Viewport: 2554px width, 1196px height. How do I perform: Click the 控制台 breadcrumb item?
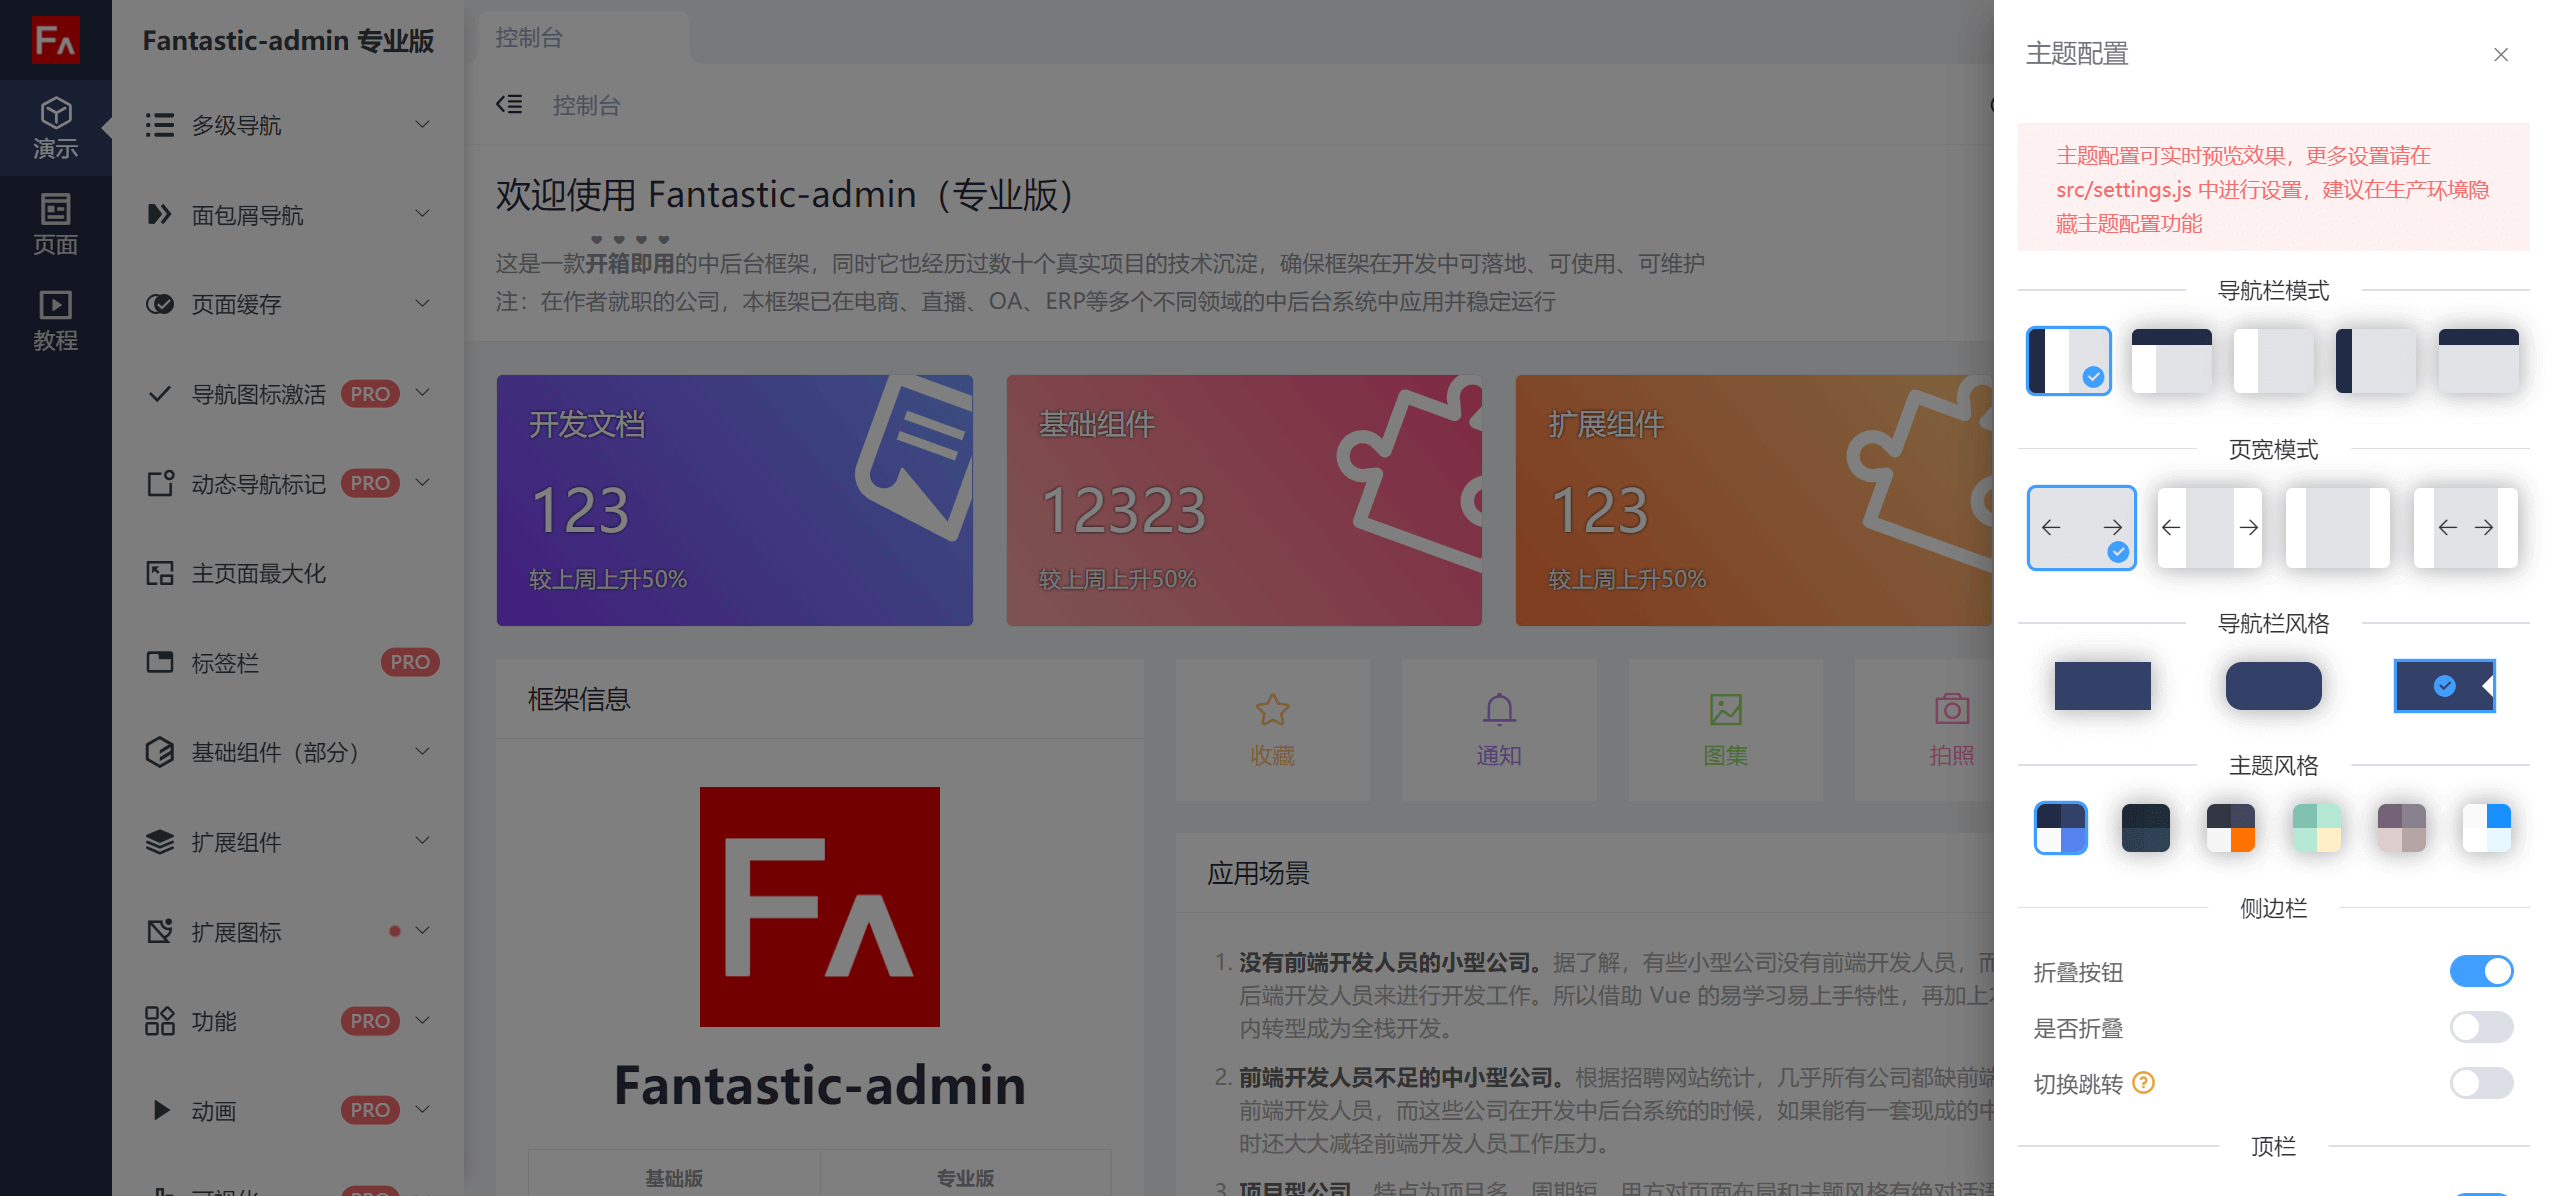[586, 105]
